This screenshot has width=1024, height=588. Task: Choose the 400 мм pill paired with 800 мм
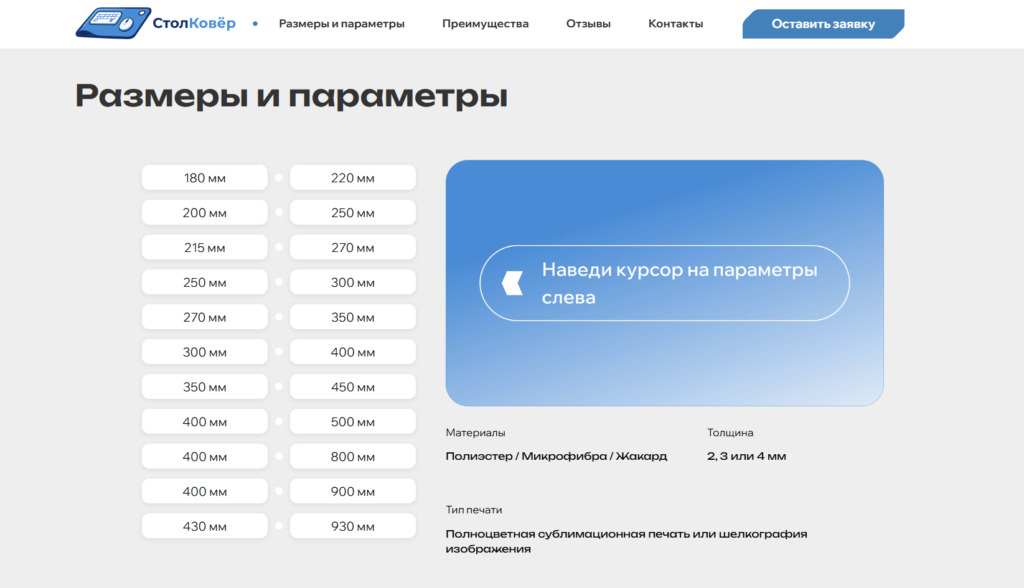204,457
